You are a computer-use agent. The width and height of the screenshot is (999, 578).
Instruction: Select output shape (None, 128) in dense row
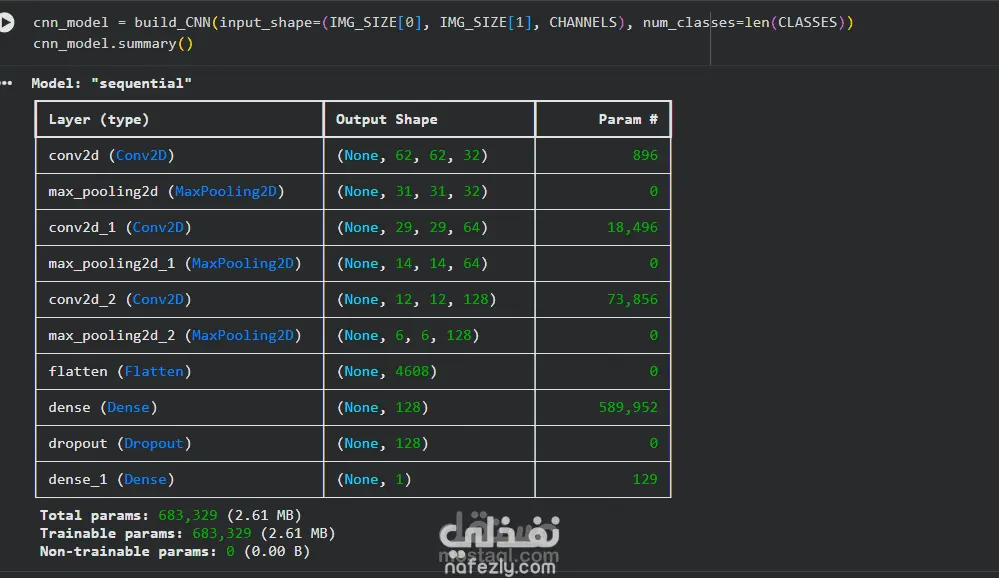point(382,408)
